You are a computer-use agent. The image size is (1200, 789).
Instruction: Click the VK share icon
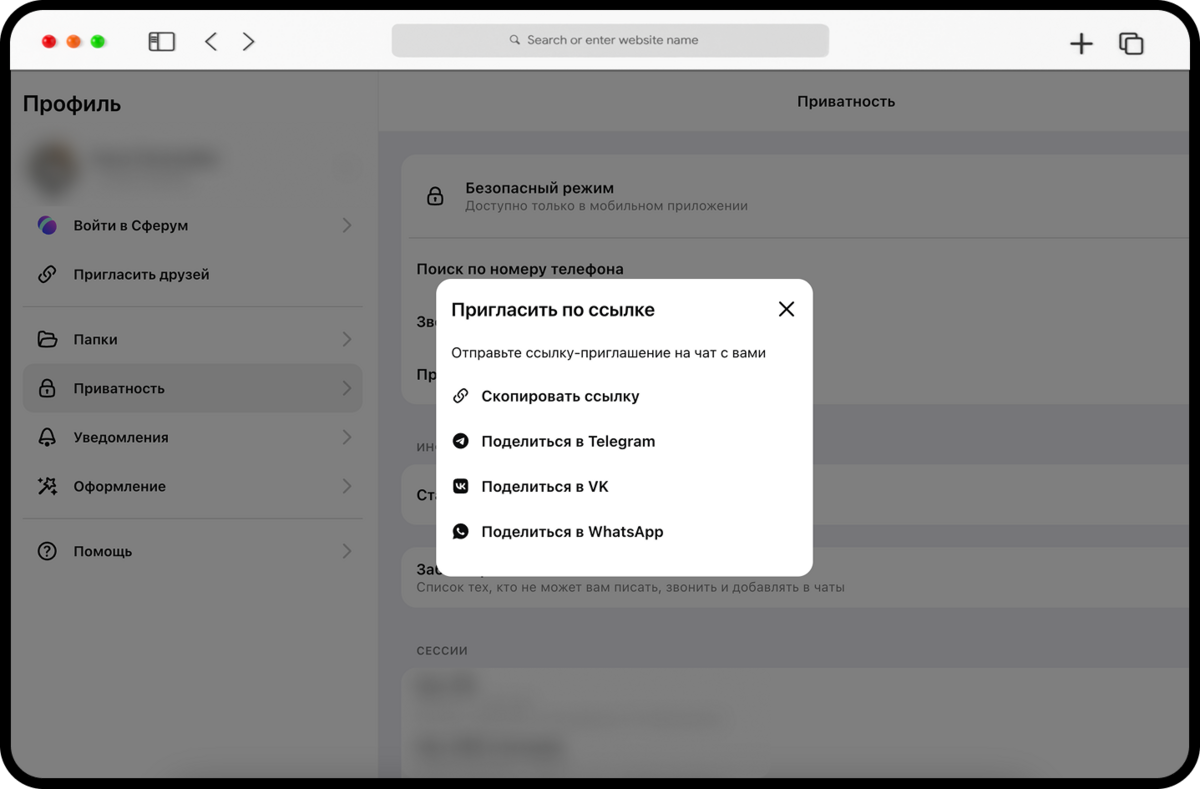tap(461, 486)
